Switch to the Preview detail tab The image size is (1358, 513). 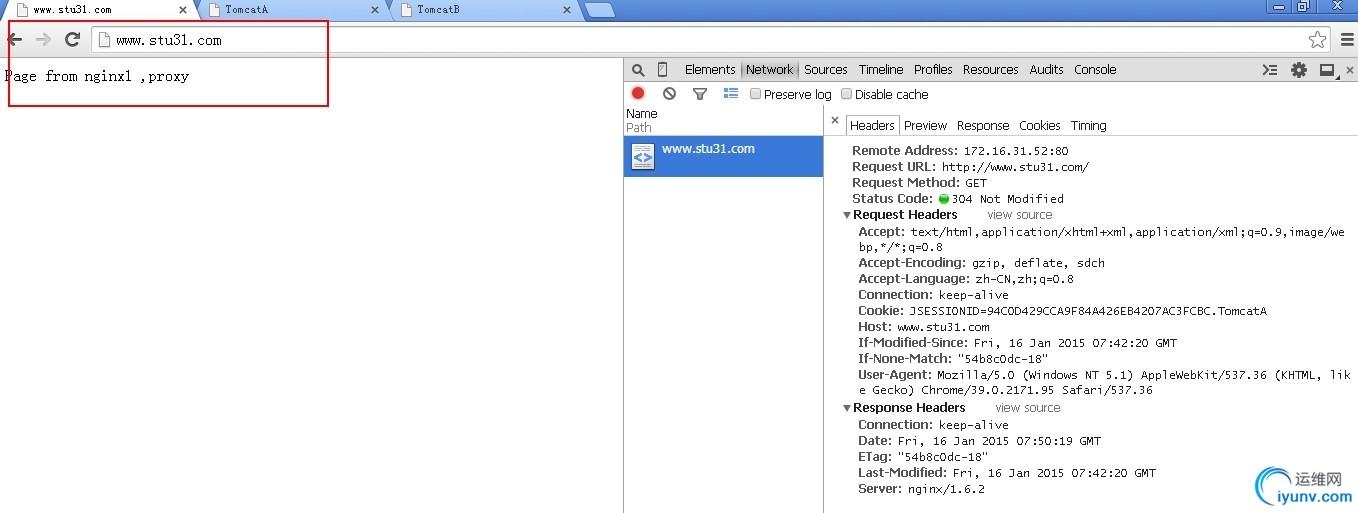pyautogui.click(x=925, y=126)
